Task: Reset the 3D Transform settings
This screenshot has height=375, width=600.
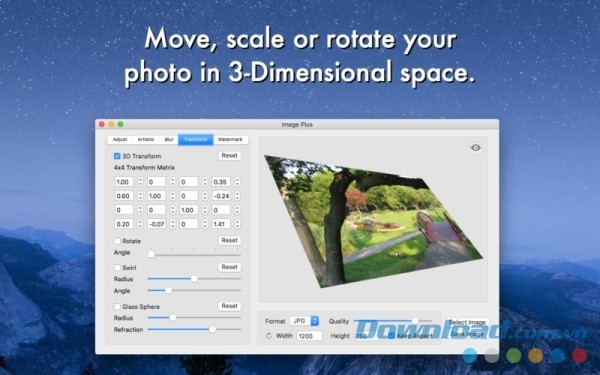Action: [230, 156]
